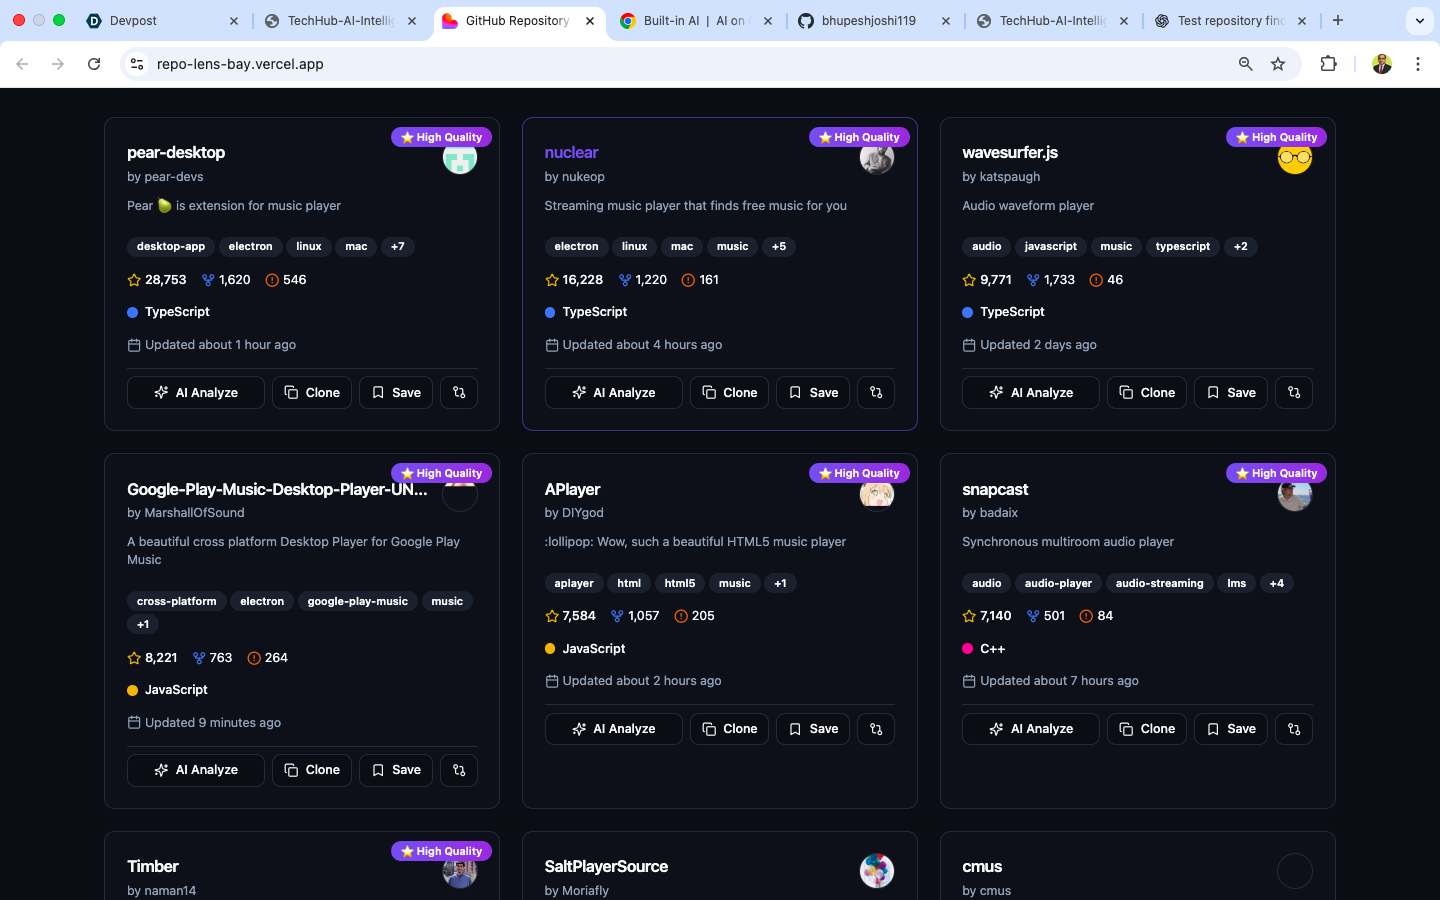This screenshot has height=900, width=1440.
Task: Click AI Analyze on pear-desktop card
Action: click(x=196, y=393)
